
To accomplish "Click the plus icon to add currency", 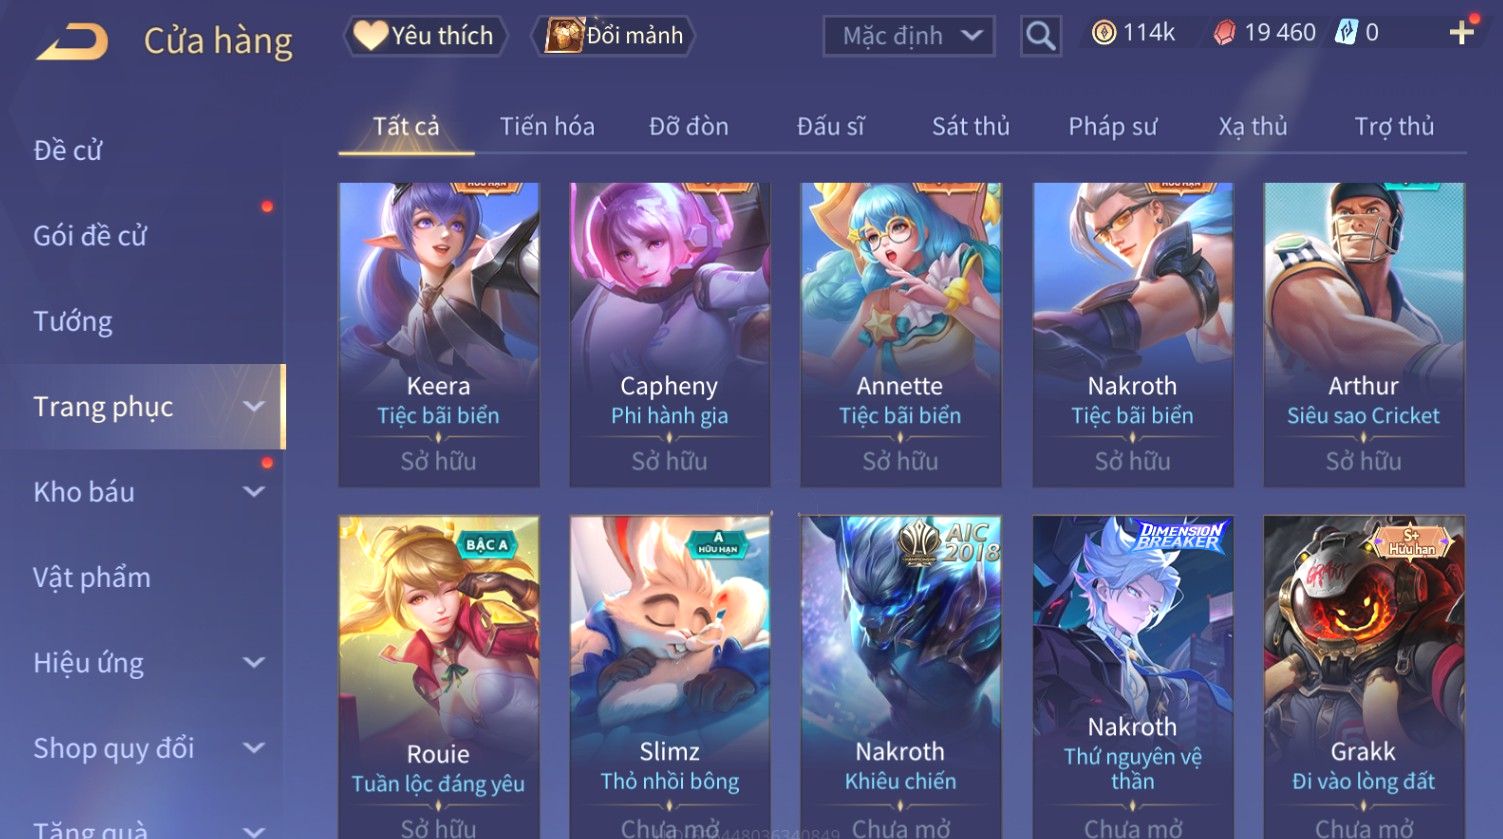I will [1462, 33].
